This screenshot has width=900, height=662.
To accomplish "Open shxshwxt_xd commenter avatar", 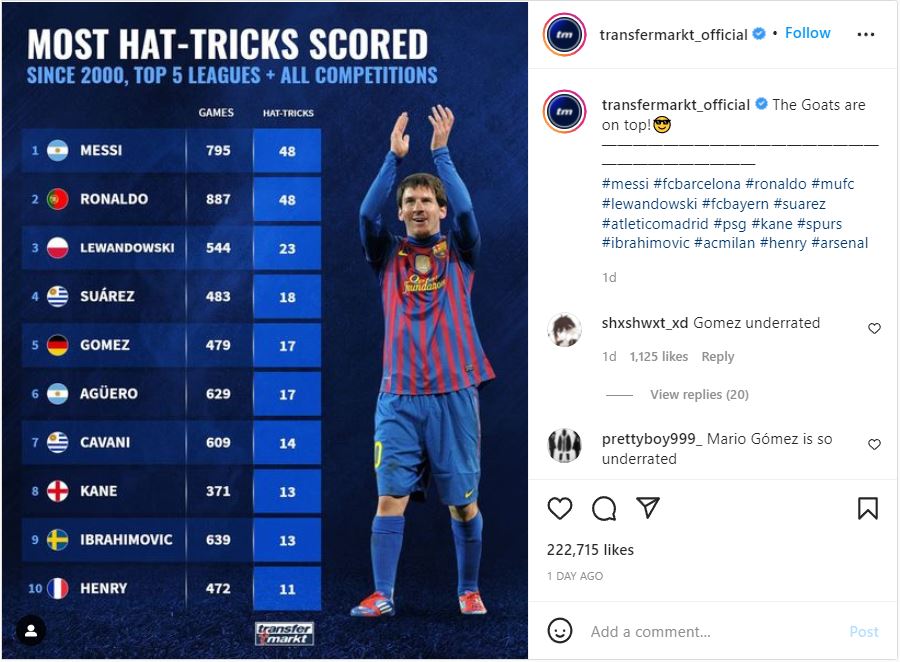I will coord(565,329).
